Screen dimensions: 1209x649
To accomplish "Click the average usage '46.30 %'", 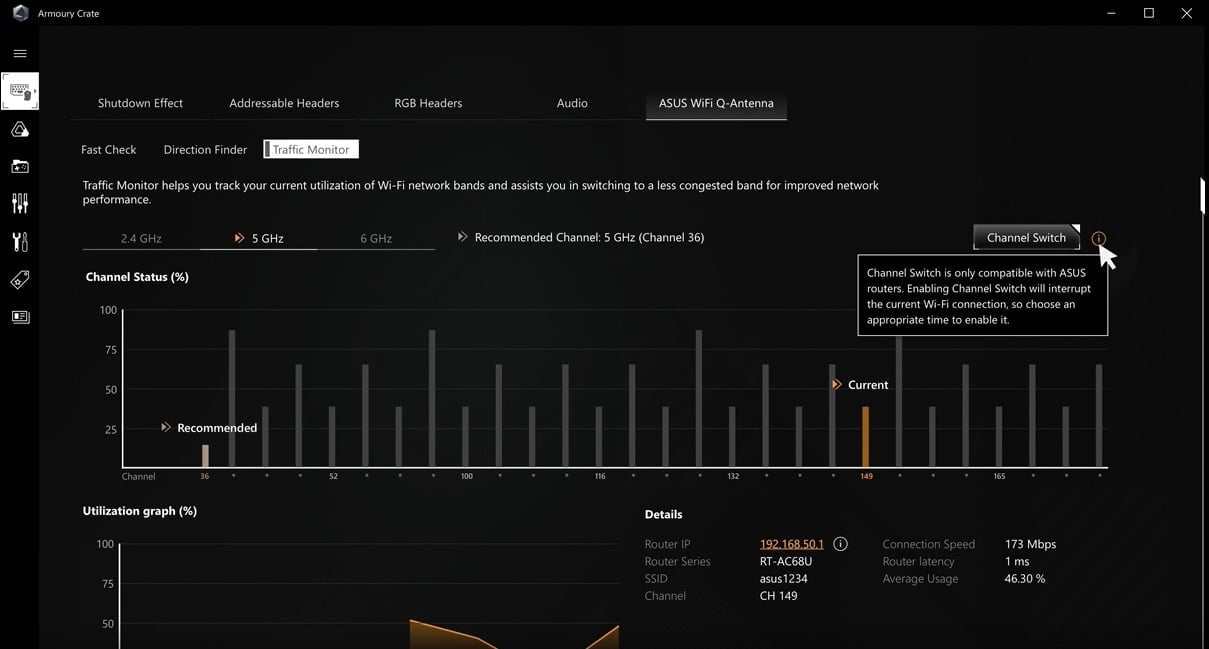I will 1025,578.
